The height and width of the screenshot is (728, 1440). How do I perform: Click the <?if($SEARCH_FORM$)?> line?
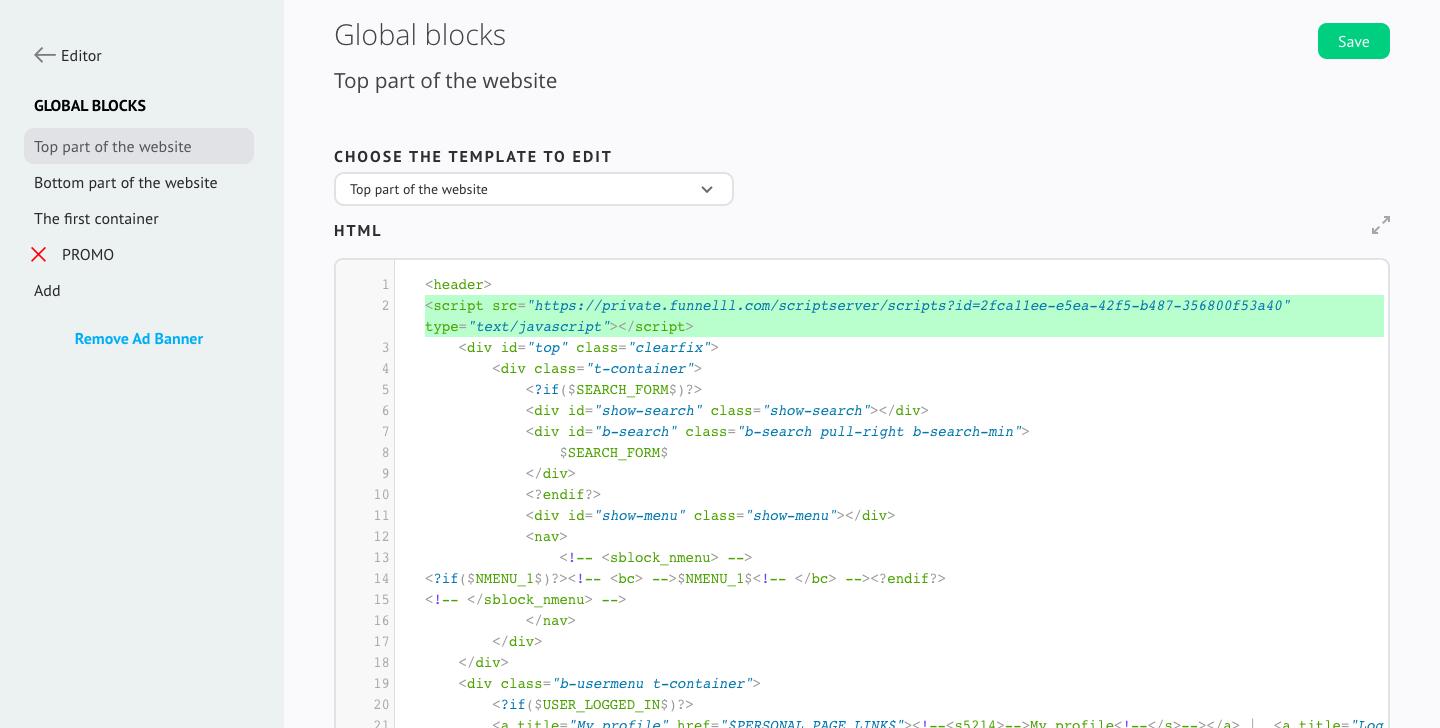click(614, 390)
